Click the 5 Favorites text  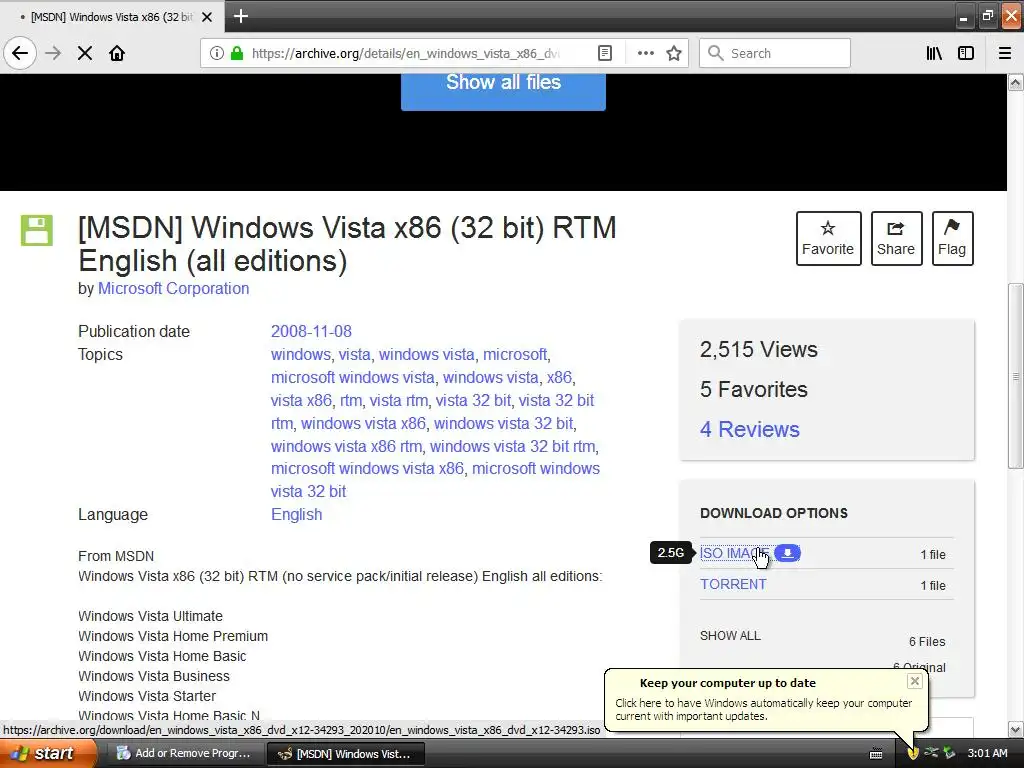[754, 389]
